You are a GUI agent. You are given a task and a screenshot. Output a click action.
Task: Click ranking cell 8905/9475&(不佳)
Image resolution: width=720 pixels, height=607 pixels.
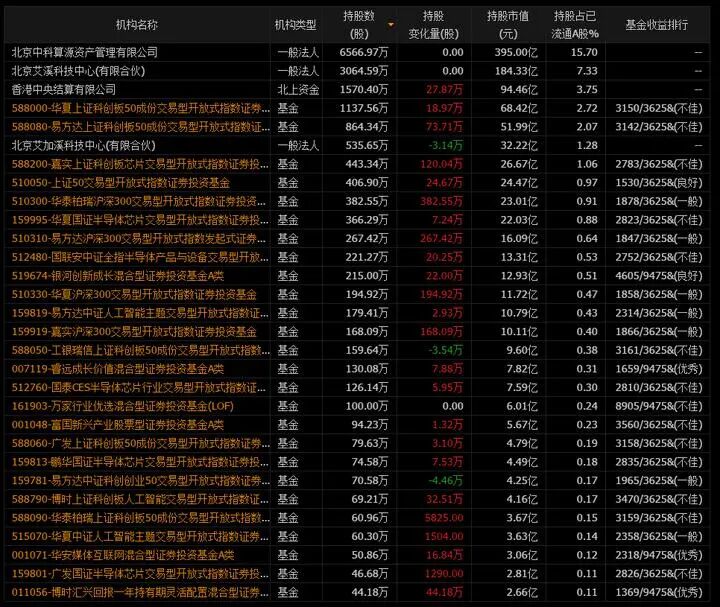pyautogui.click(x=659, y=406)
